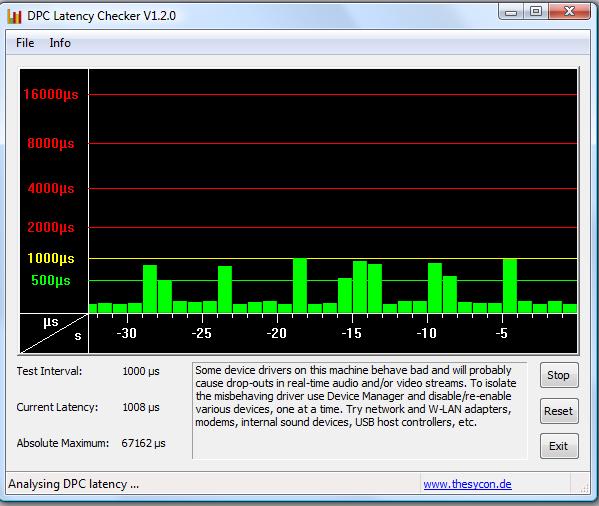Screen dimensions: 599x506
Task: Click the -15 second time marker
Action: coord(351,333)
